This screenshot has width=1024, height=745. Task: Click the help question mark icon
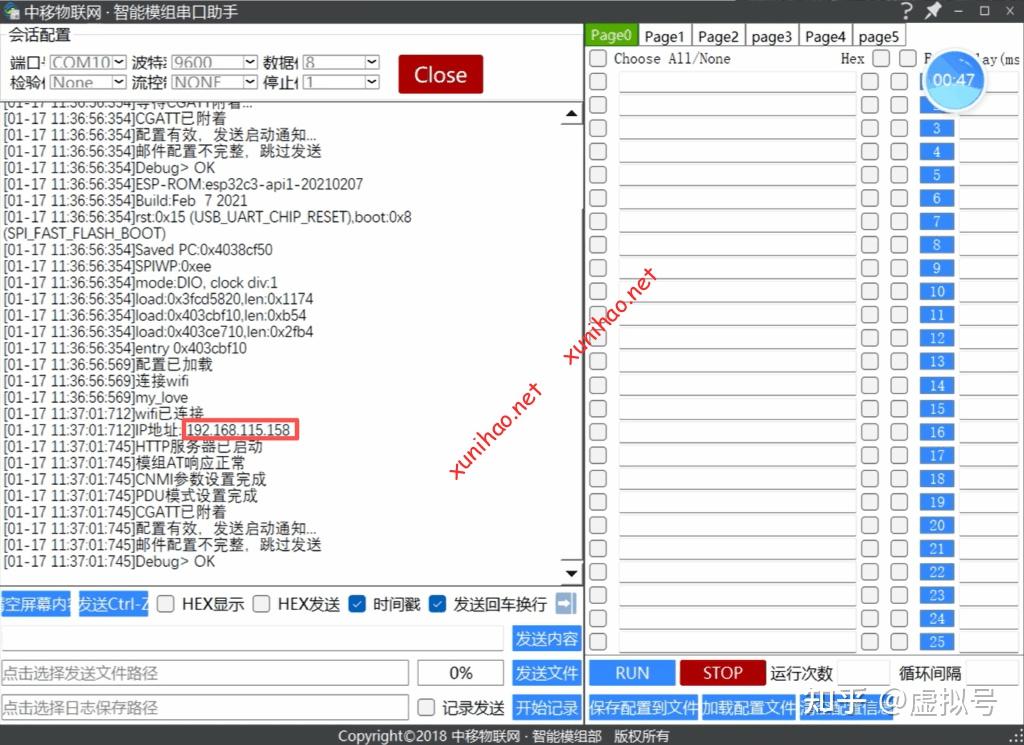[x=907, y=11]
